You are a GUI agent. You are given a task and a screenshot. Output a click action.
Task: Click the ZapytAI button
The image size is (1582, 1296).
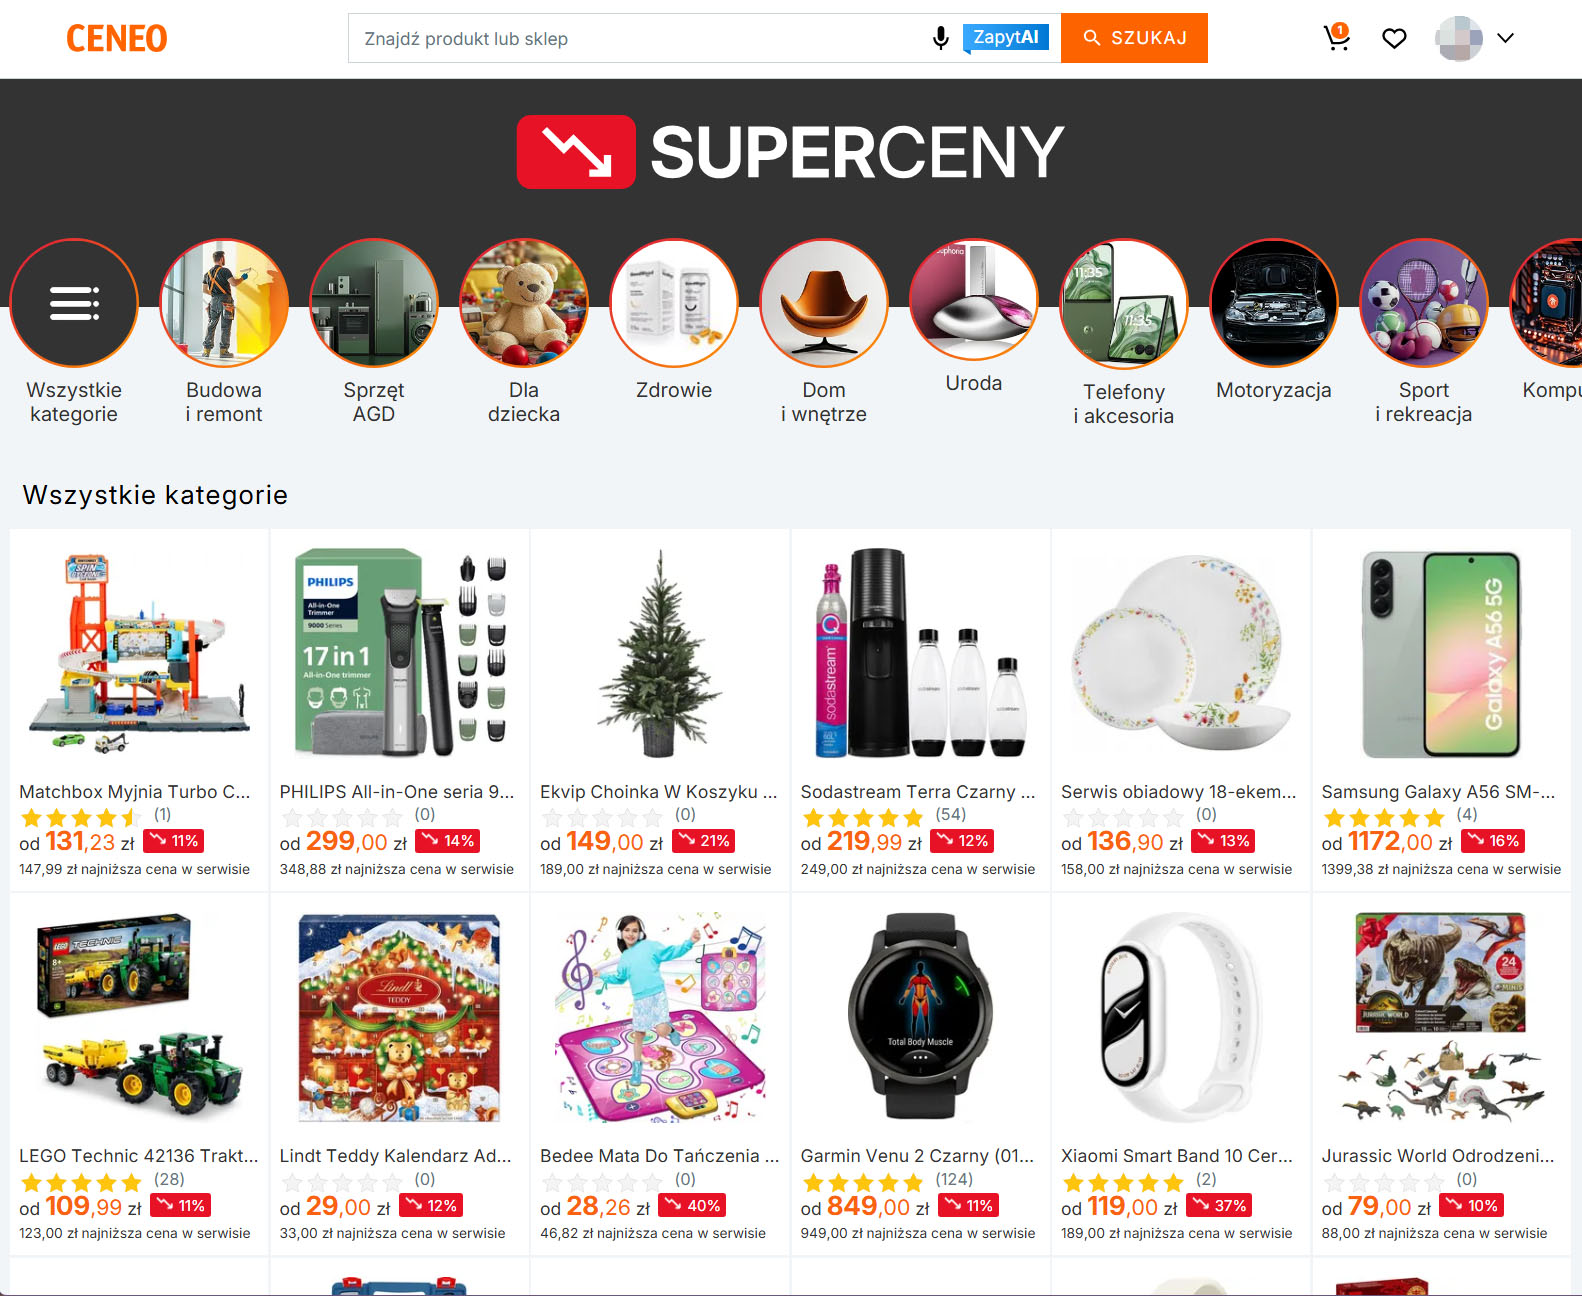point(1005,38)
